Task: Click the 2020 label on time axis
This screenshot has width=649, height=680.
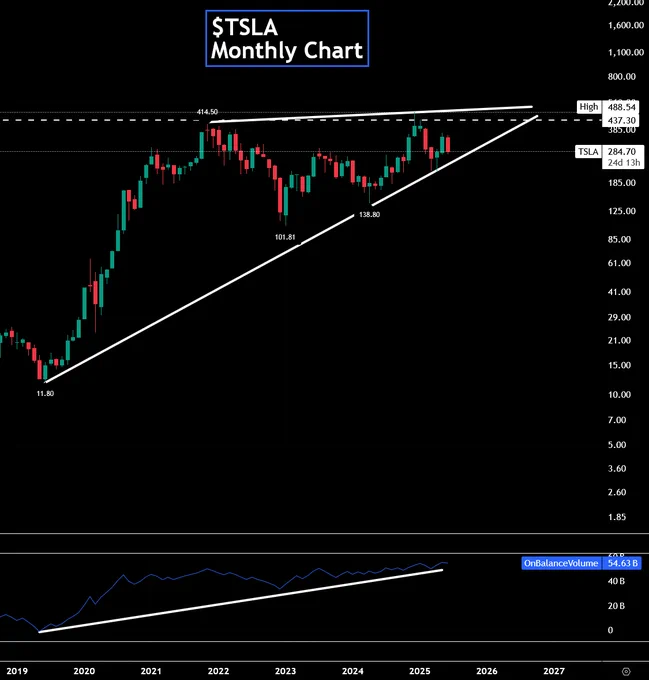Action: click(x=84, y=671)
